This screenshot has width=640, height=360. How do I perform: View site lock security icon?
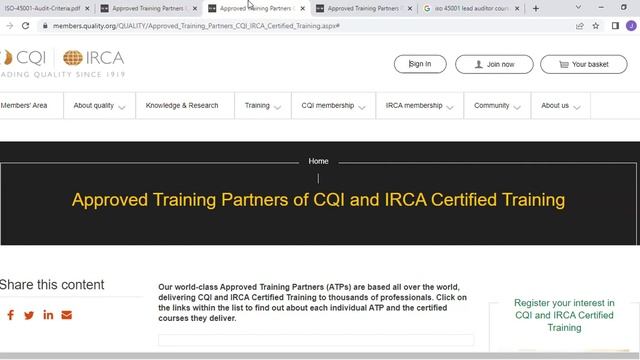coord(45,26)
